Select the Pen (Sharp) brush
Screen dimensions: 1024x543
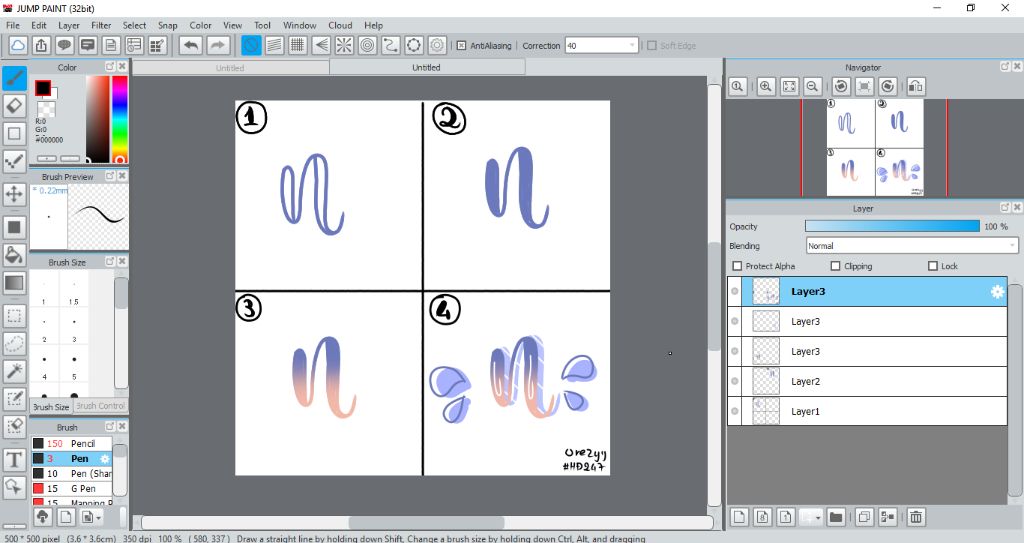[72, 473]
